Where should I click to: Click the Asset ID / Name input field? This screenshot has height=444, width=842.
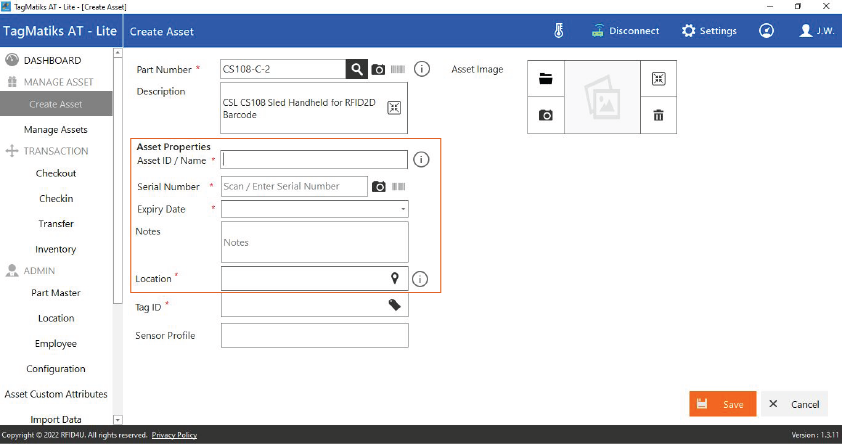click(x=314, y=159)
